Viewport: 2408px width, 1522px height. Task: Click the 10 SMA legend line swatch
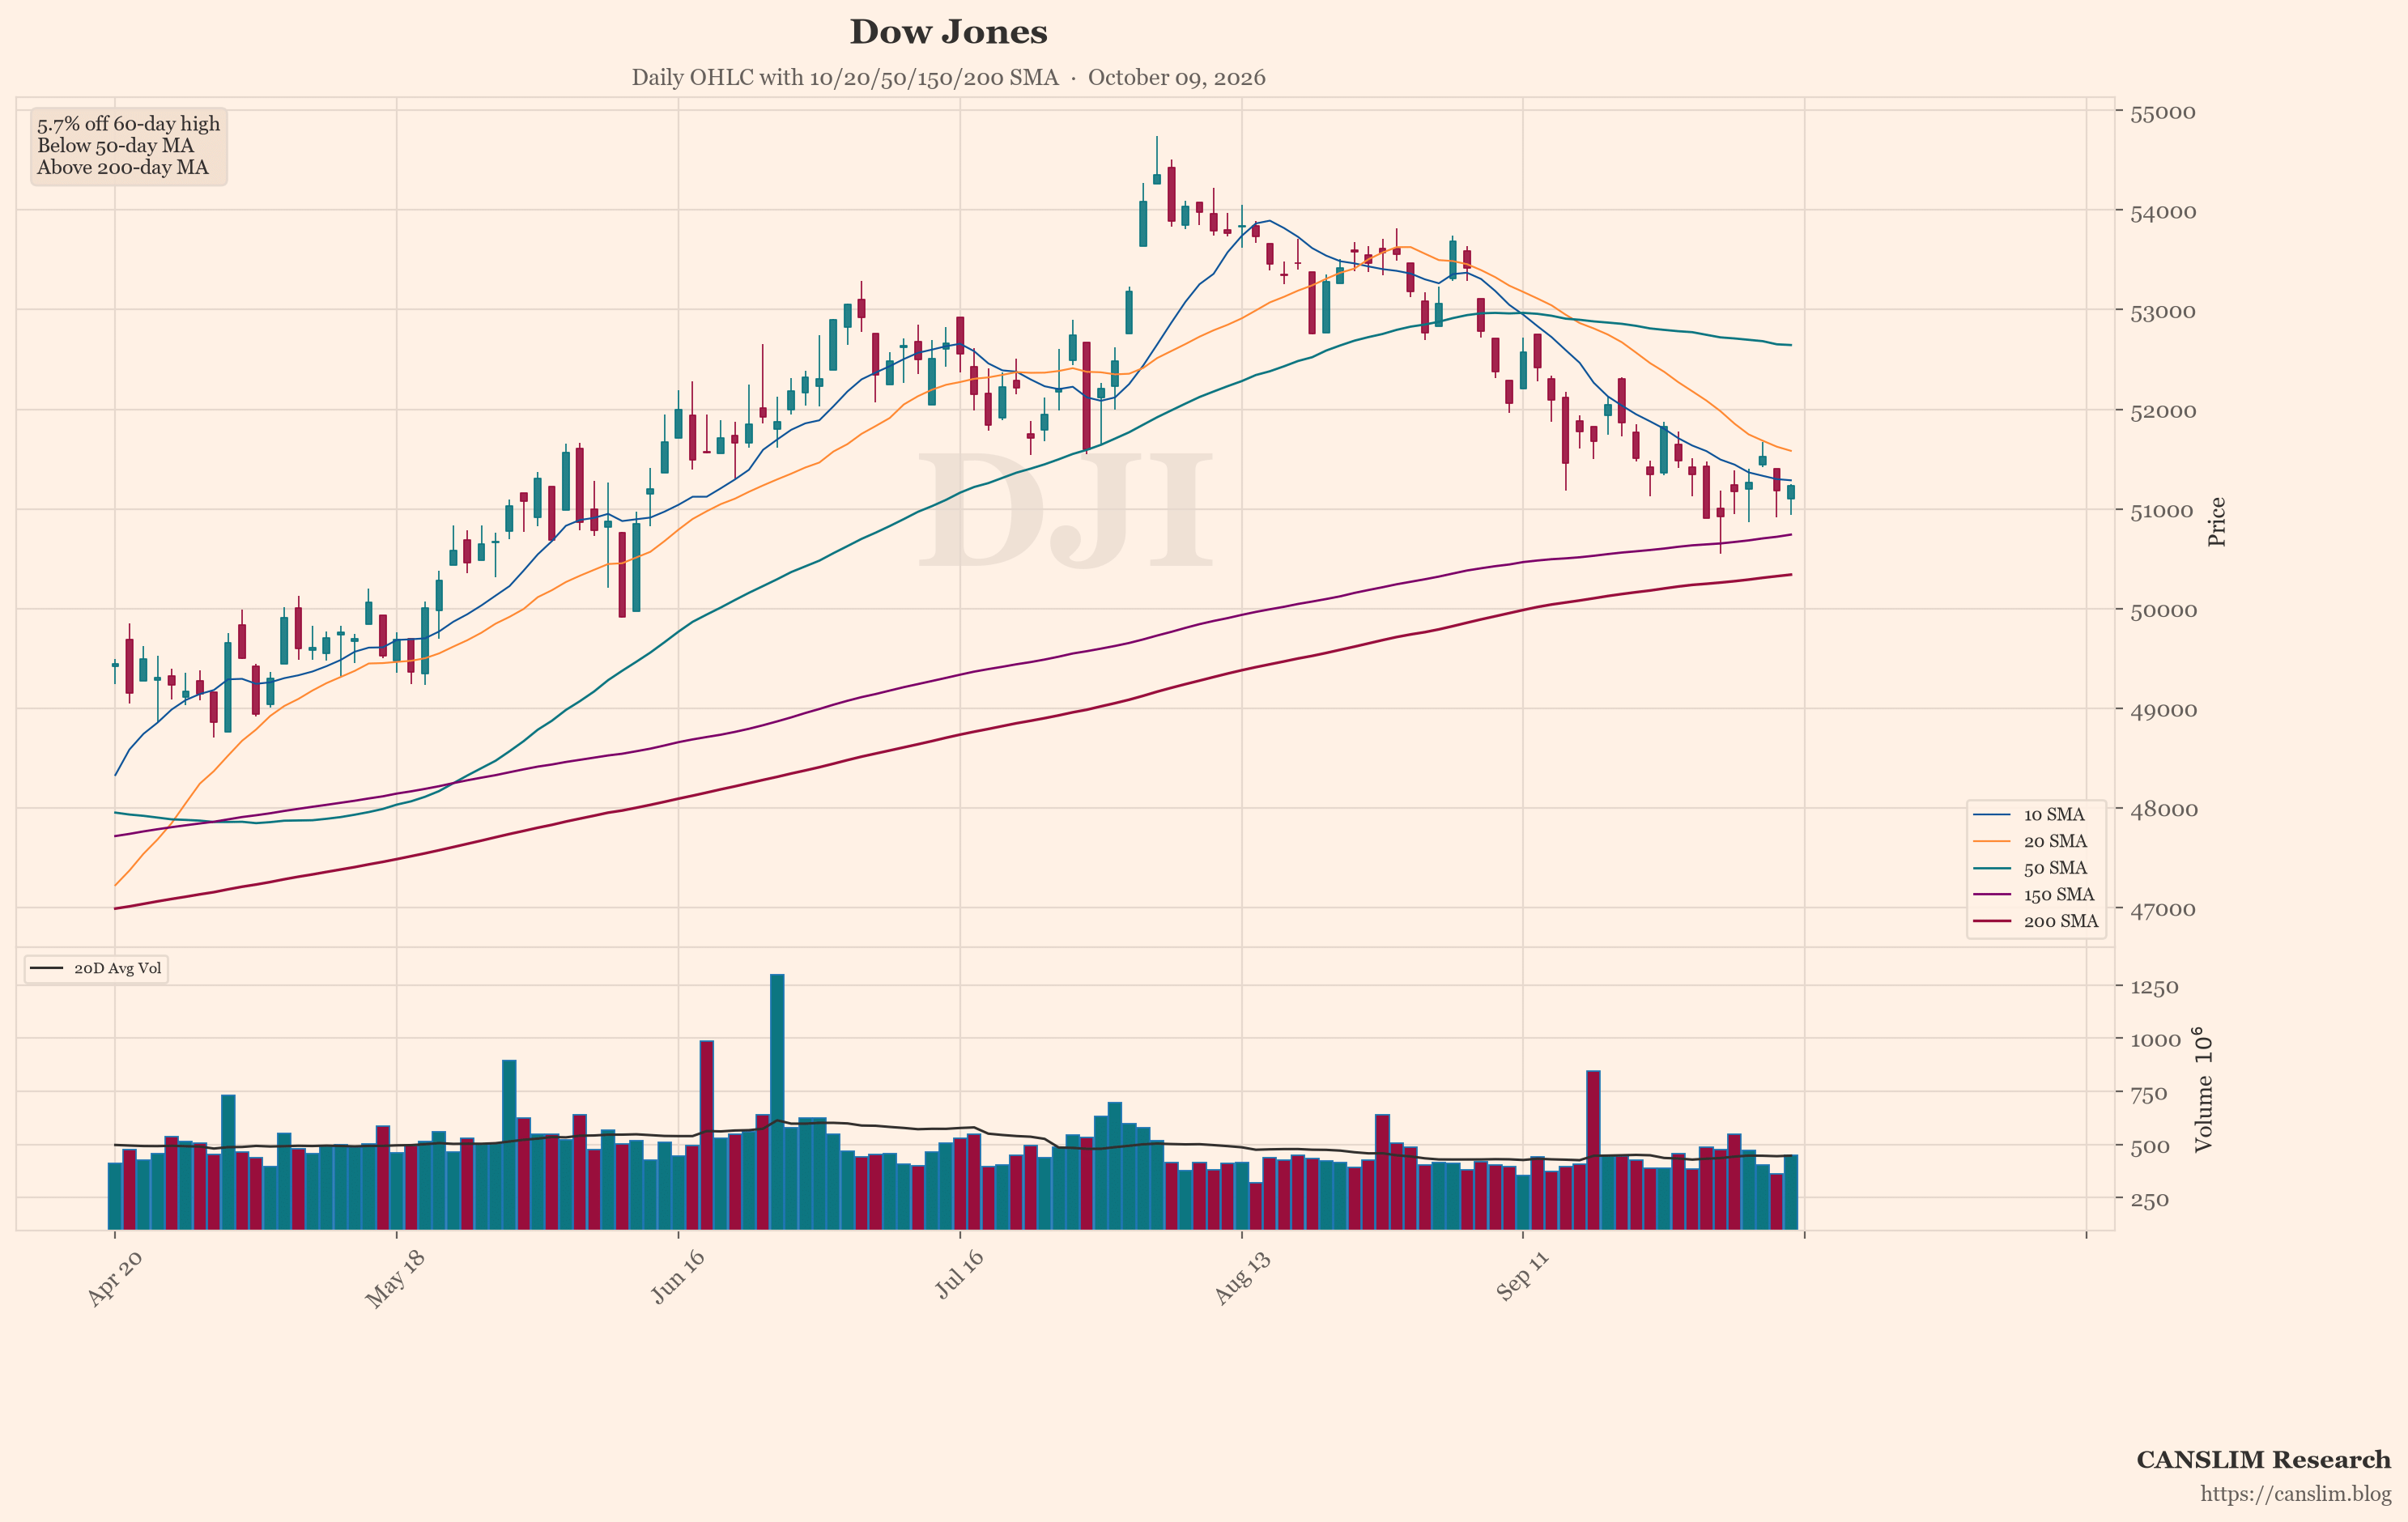1991,815
